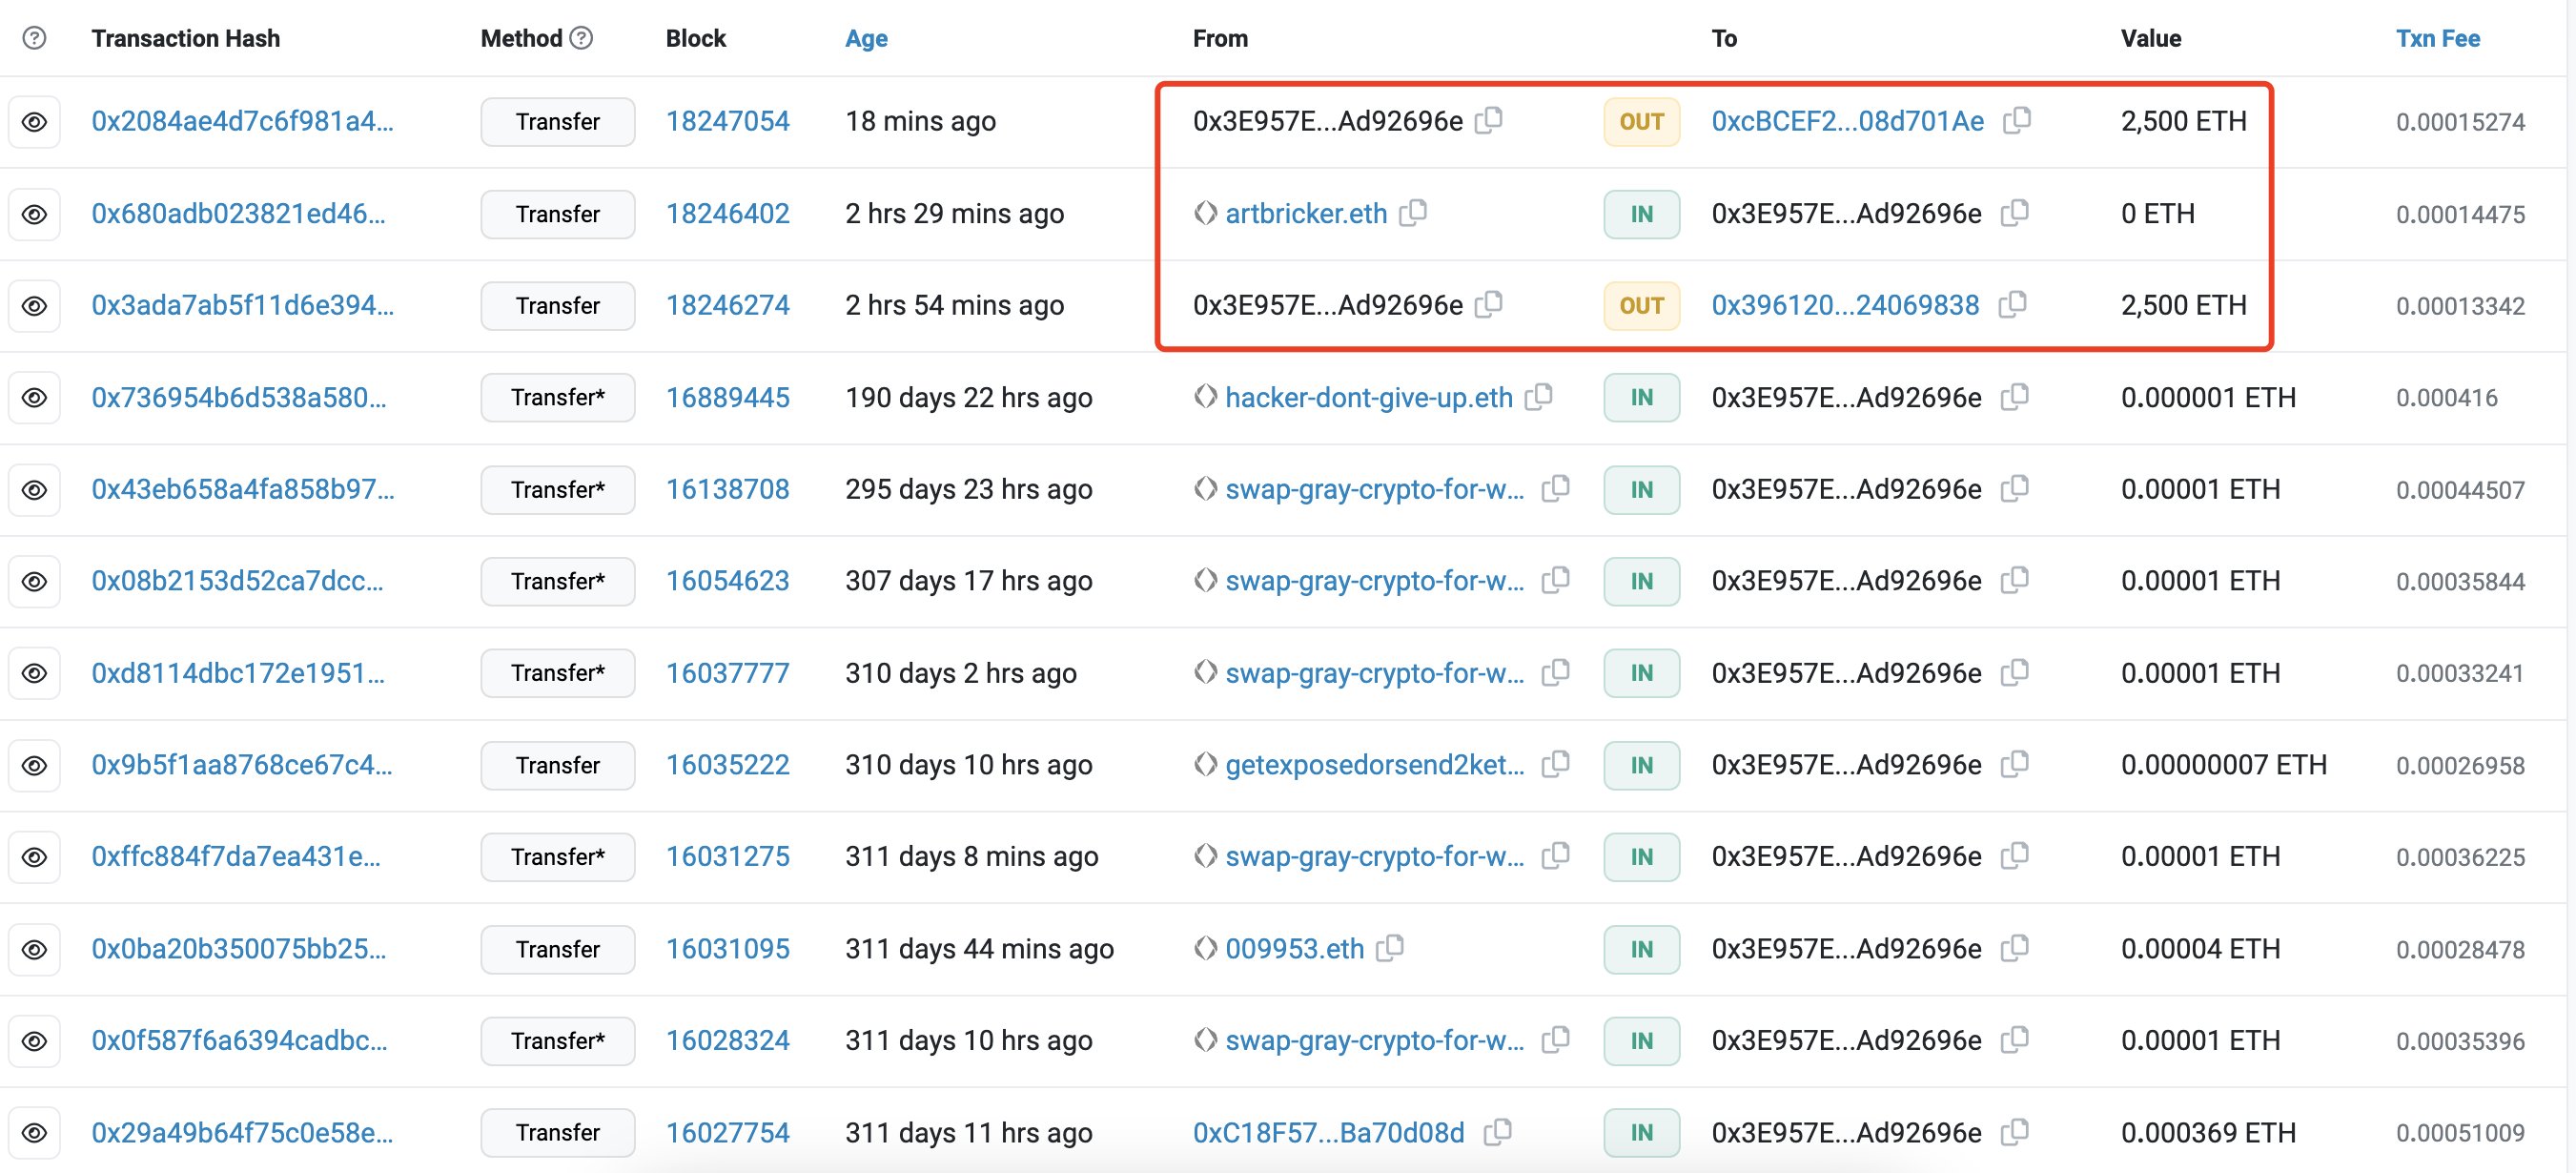Viewport: 2576px width, 1173px height.
Task: Click the transaction fee 0.00051009
Action: pos(2460,1133)
